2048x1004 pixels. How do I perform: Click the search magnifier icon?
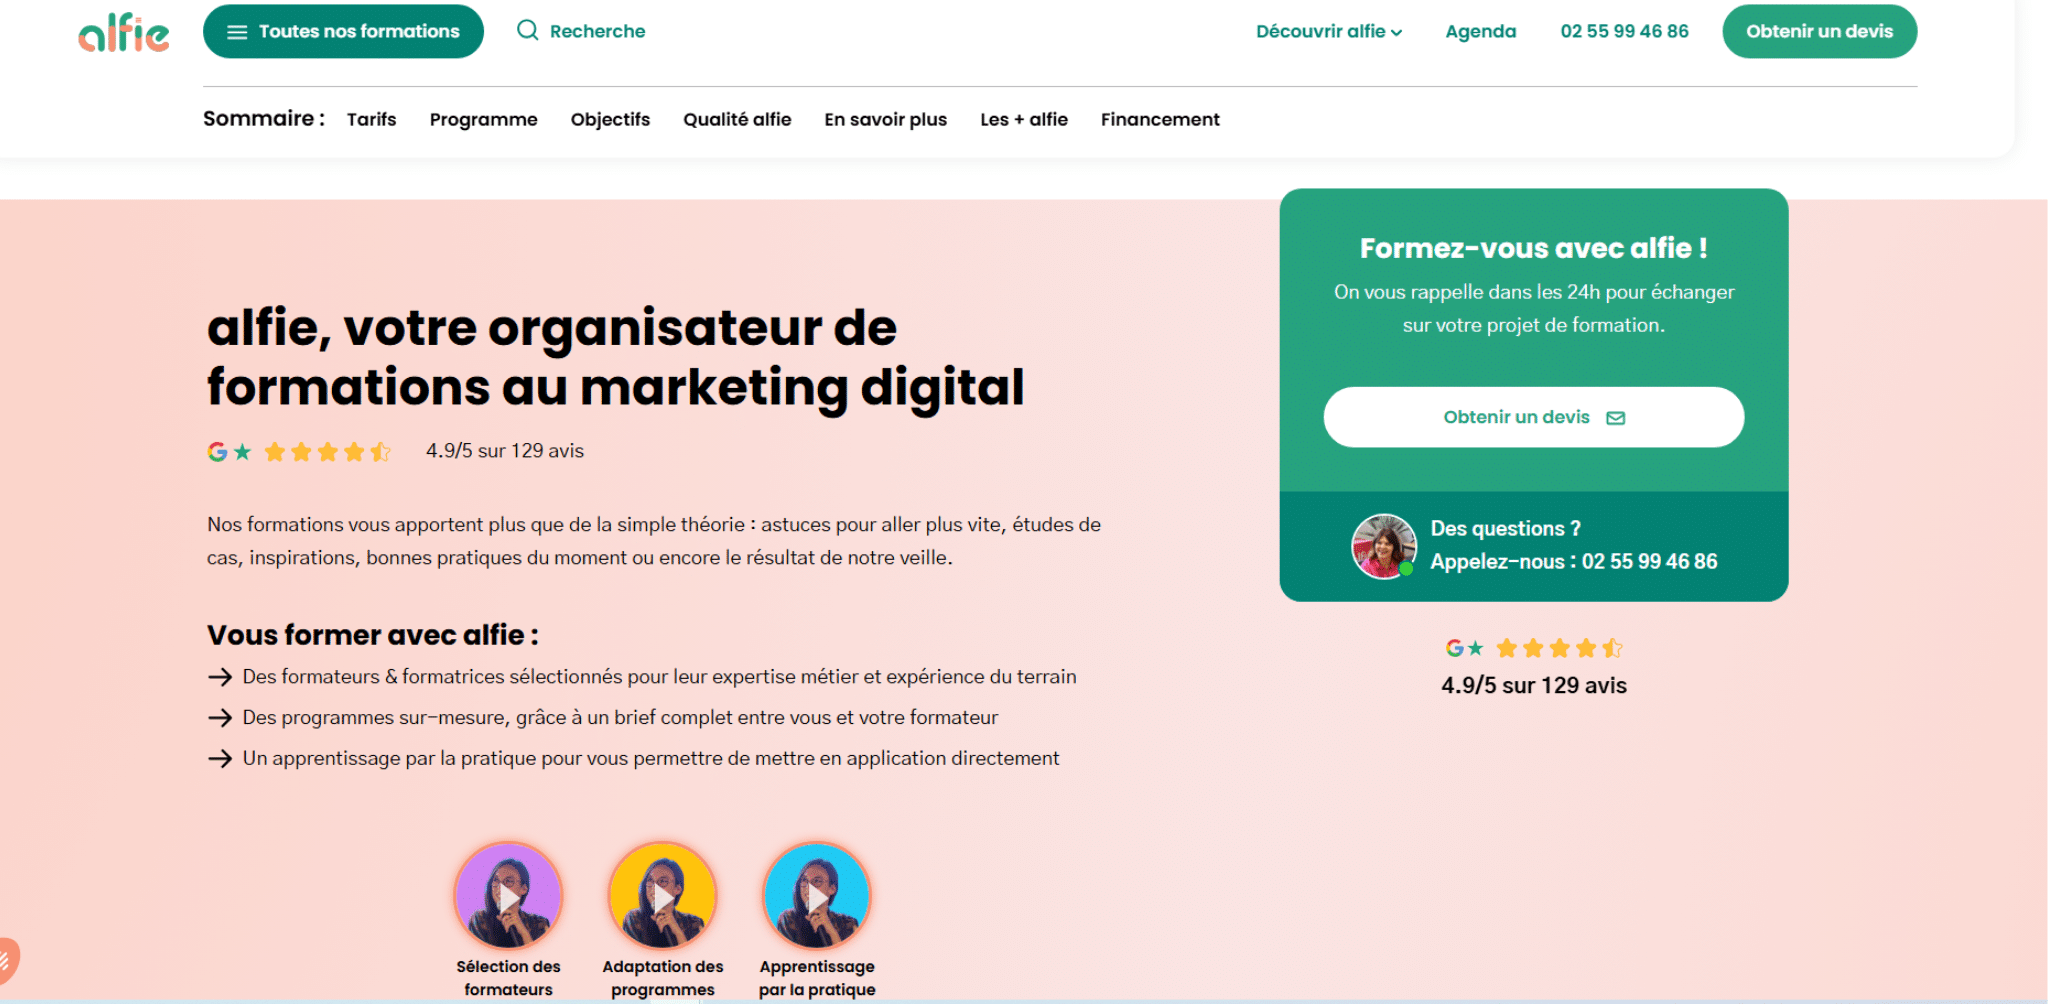(x=527, y=30)
